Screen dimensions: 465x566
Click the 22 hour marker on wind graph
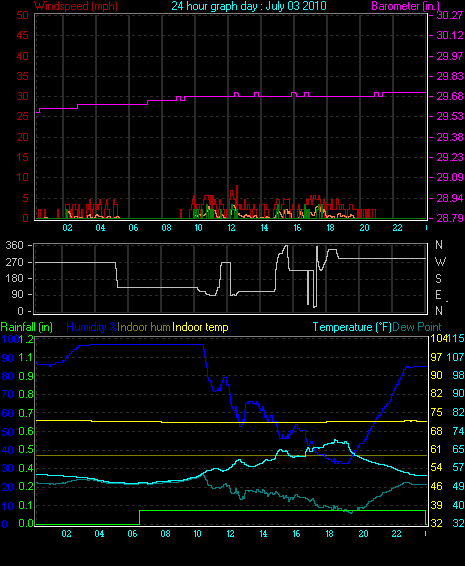(397, 228)
